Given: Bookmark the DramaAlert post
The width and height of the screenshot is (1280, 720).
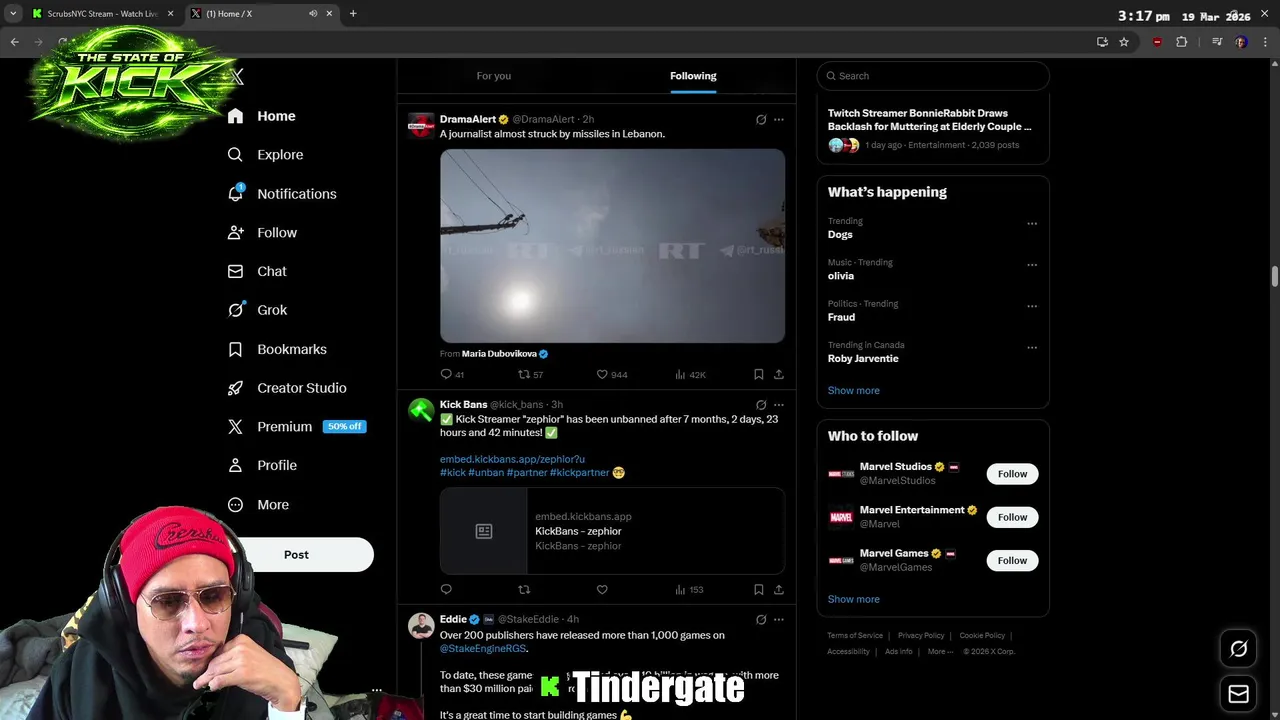Looking at the screenshot, I should (759, 374).
